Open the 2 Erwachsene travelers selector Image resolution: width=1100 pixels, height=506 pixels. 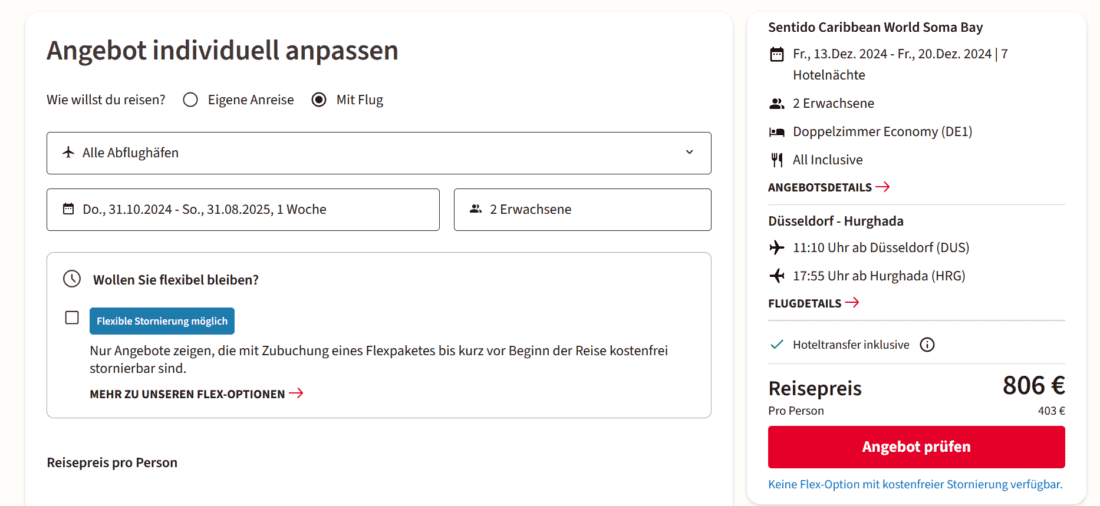point(583,210)
